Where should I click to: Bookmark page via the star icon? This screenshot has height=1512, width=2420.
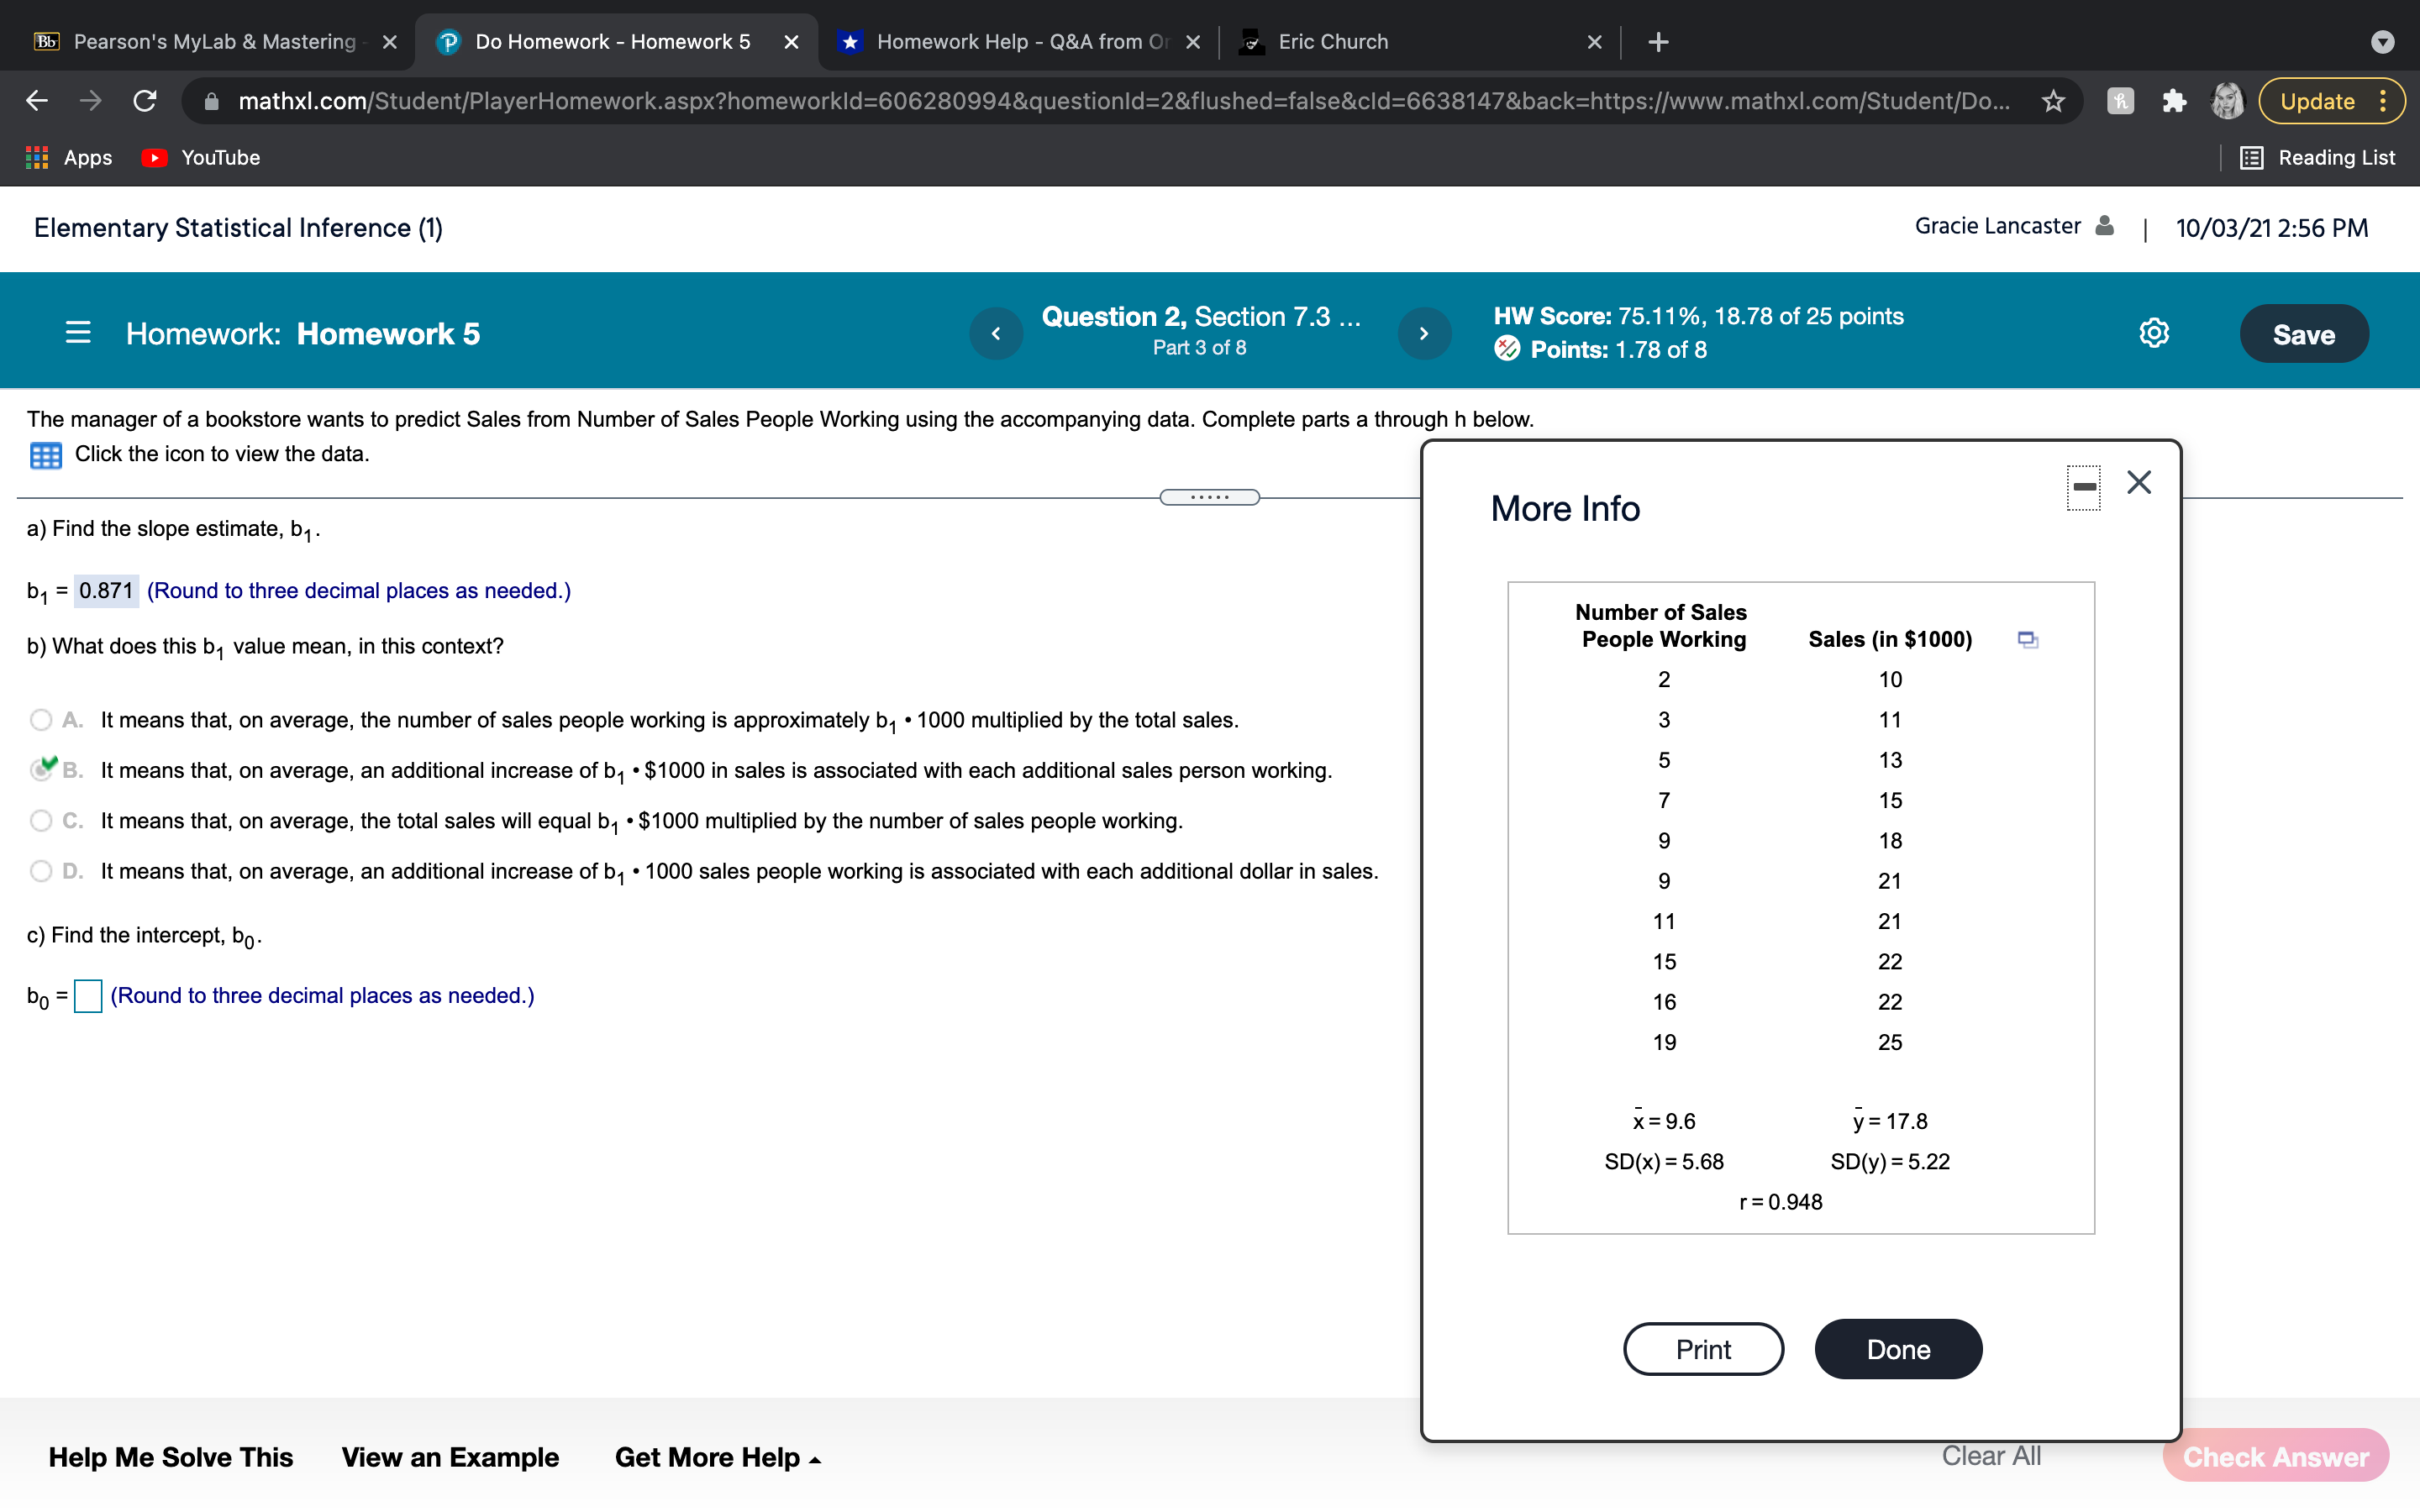[2053, 100]
